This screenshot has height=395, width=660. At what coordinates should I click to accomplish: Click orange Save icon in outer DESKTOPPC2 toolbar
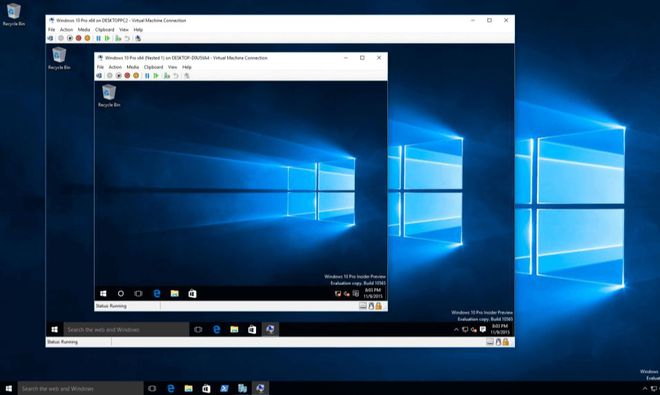(x=87, y=38)
